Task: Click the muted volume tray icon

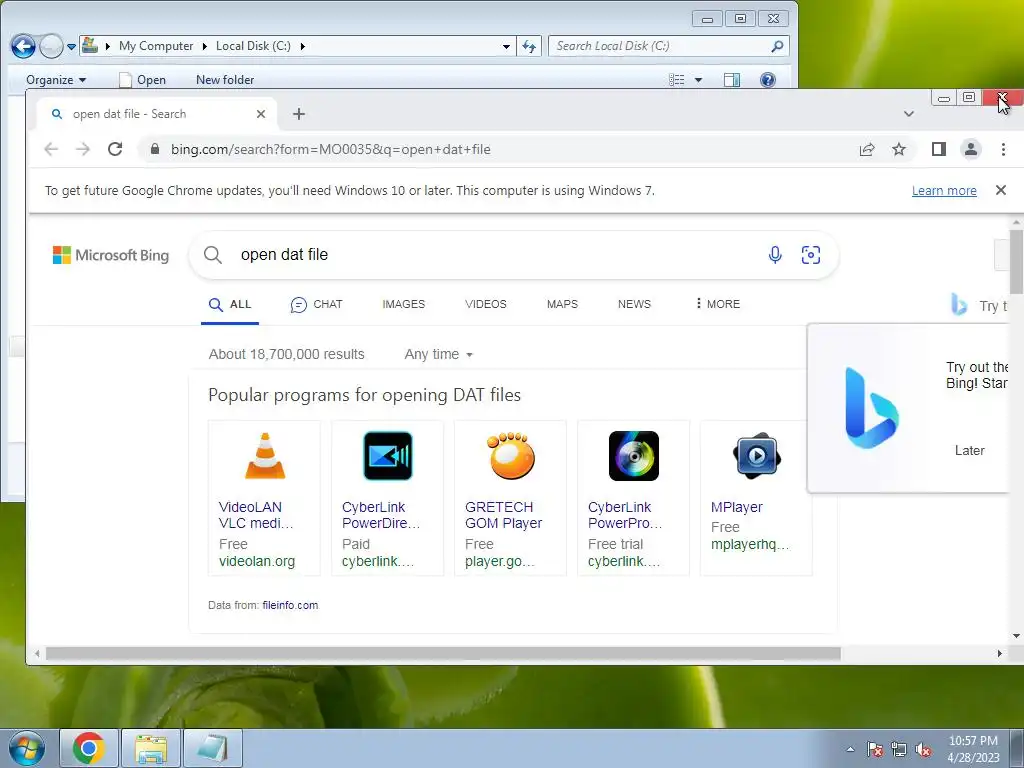Action: (x=923, y=749)
